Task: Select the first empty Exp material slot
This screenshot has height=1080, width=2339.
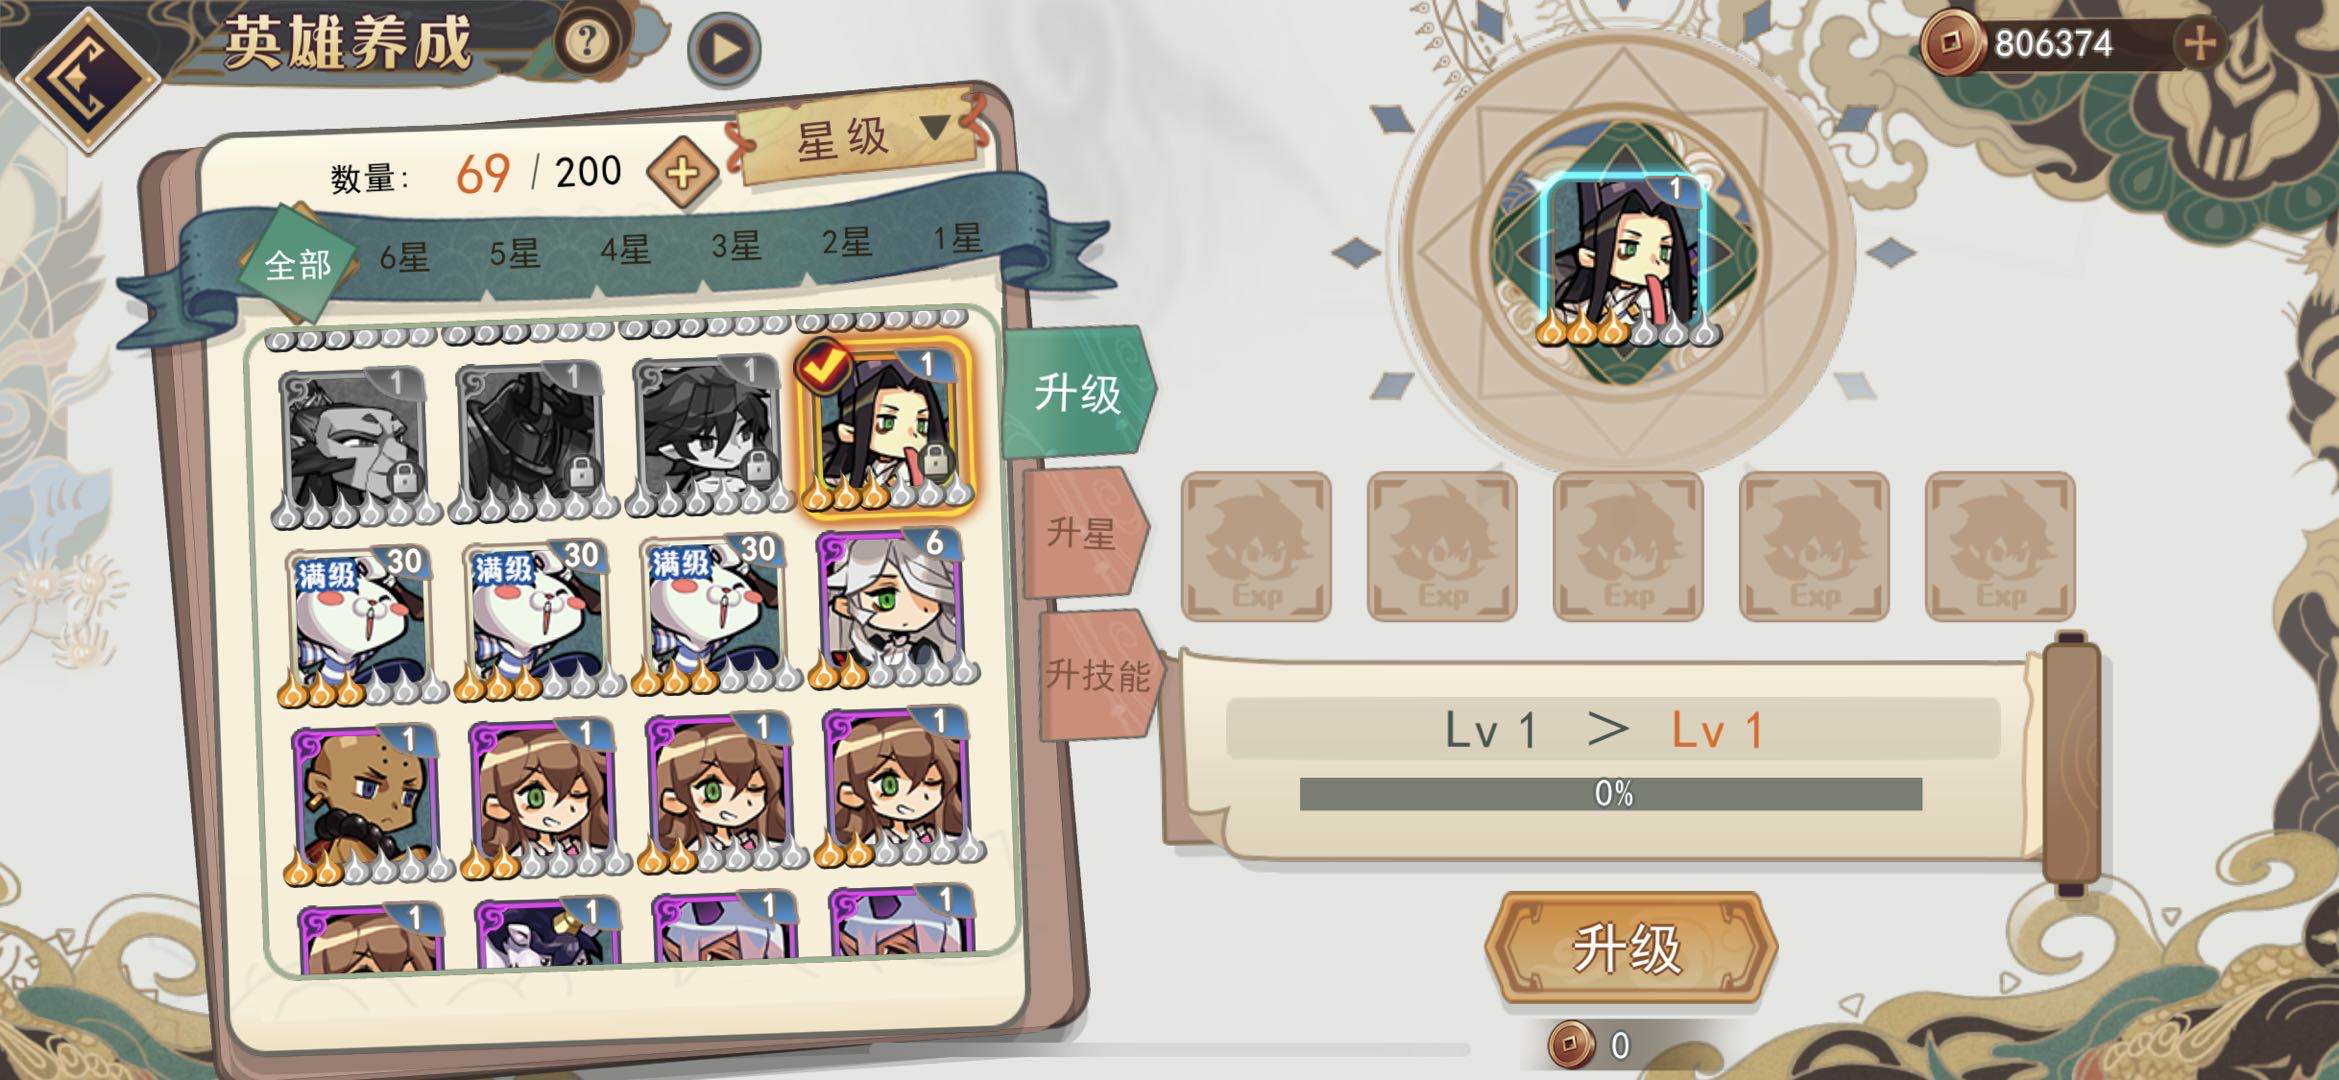Action: (x=1256, y=546)
